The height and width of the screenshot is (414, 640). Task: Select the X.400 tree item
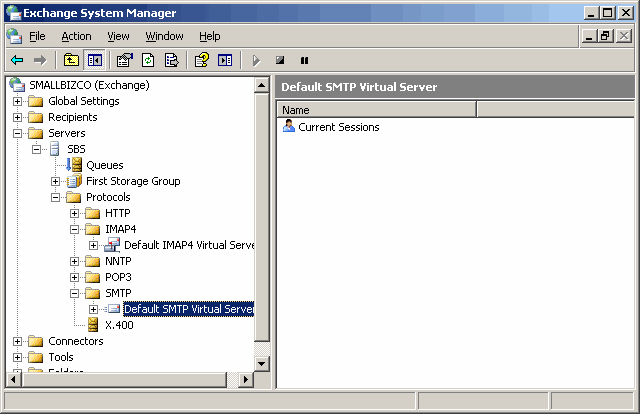coord(119,325)
